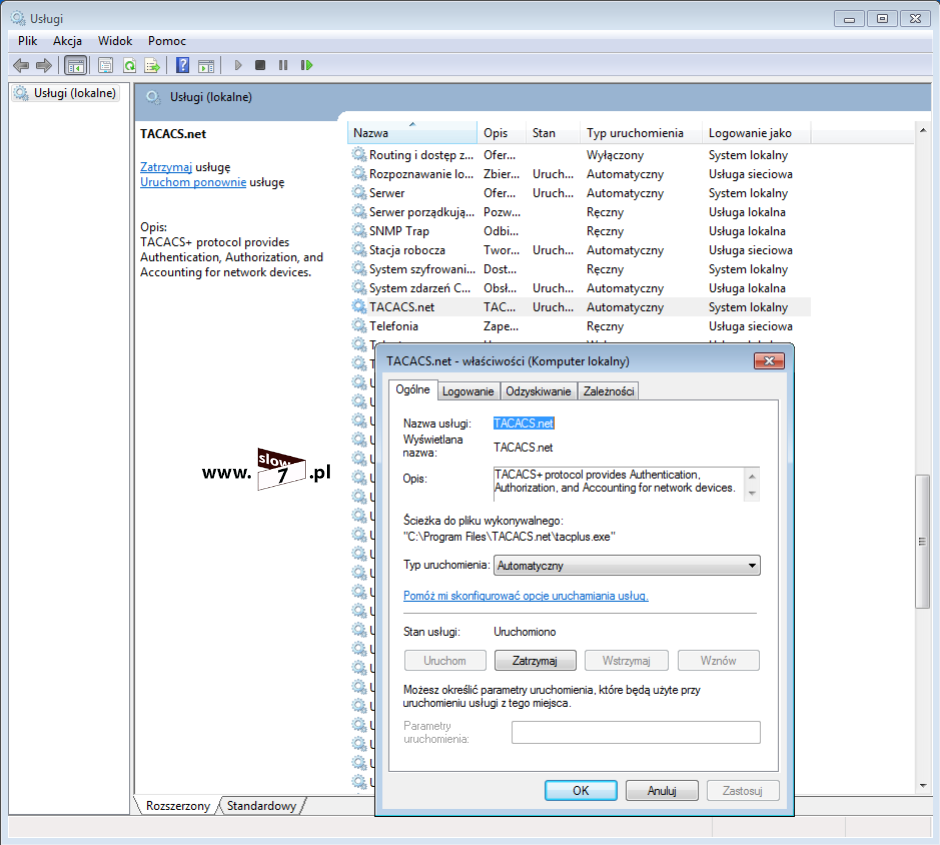Click the gear icon of SNMP Trap row
The width and height of the screenshot is (940, 845).
click(x=359, y=230)
